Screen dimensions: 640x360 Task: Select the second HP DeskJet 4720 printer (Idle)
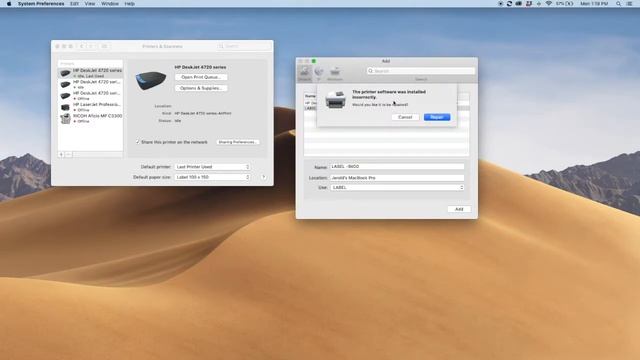pyautogui.click(x=90, y=84)
